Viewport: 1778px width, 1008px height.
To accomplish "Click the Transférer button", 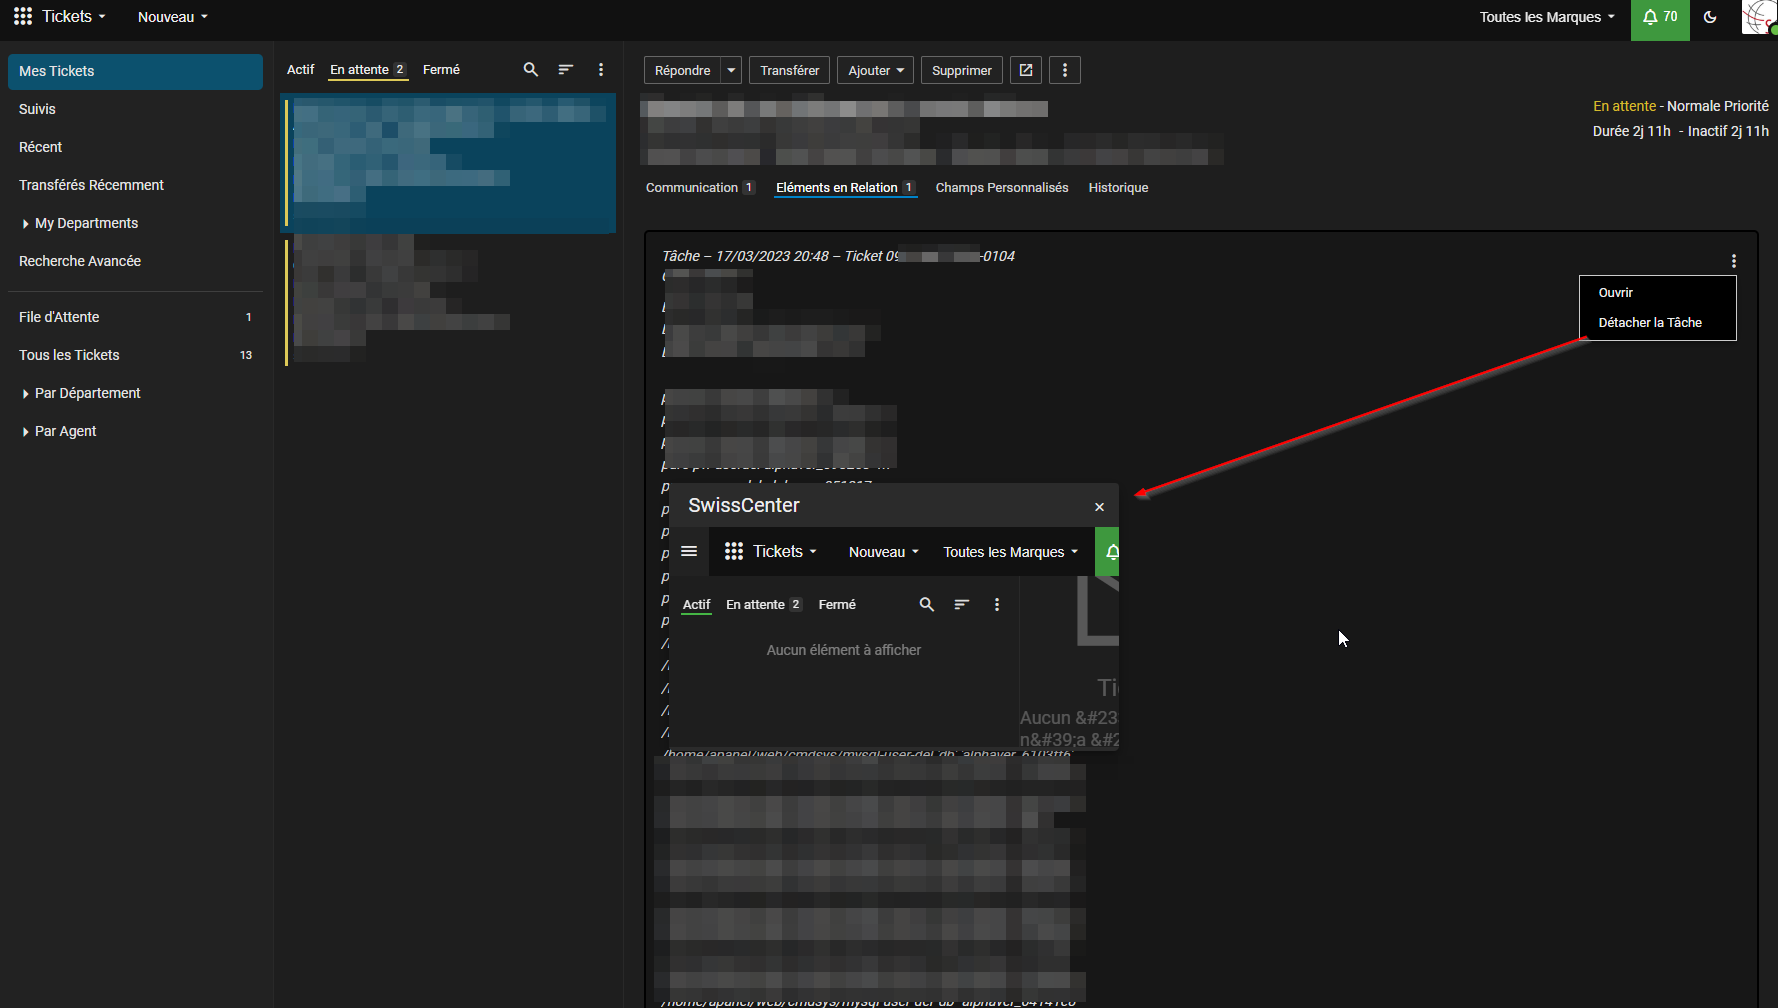I will [x=789, y=70].
